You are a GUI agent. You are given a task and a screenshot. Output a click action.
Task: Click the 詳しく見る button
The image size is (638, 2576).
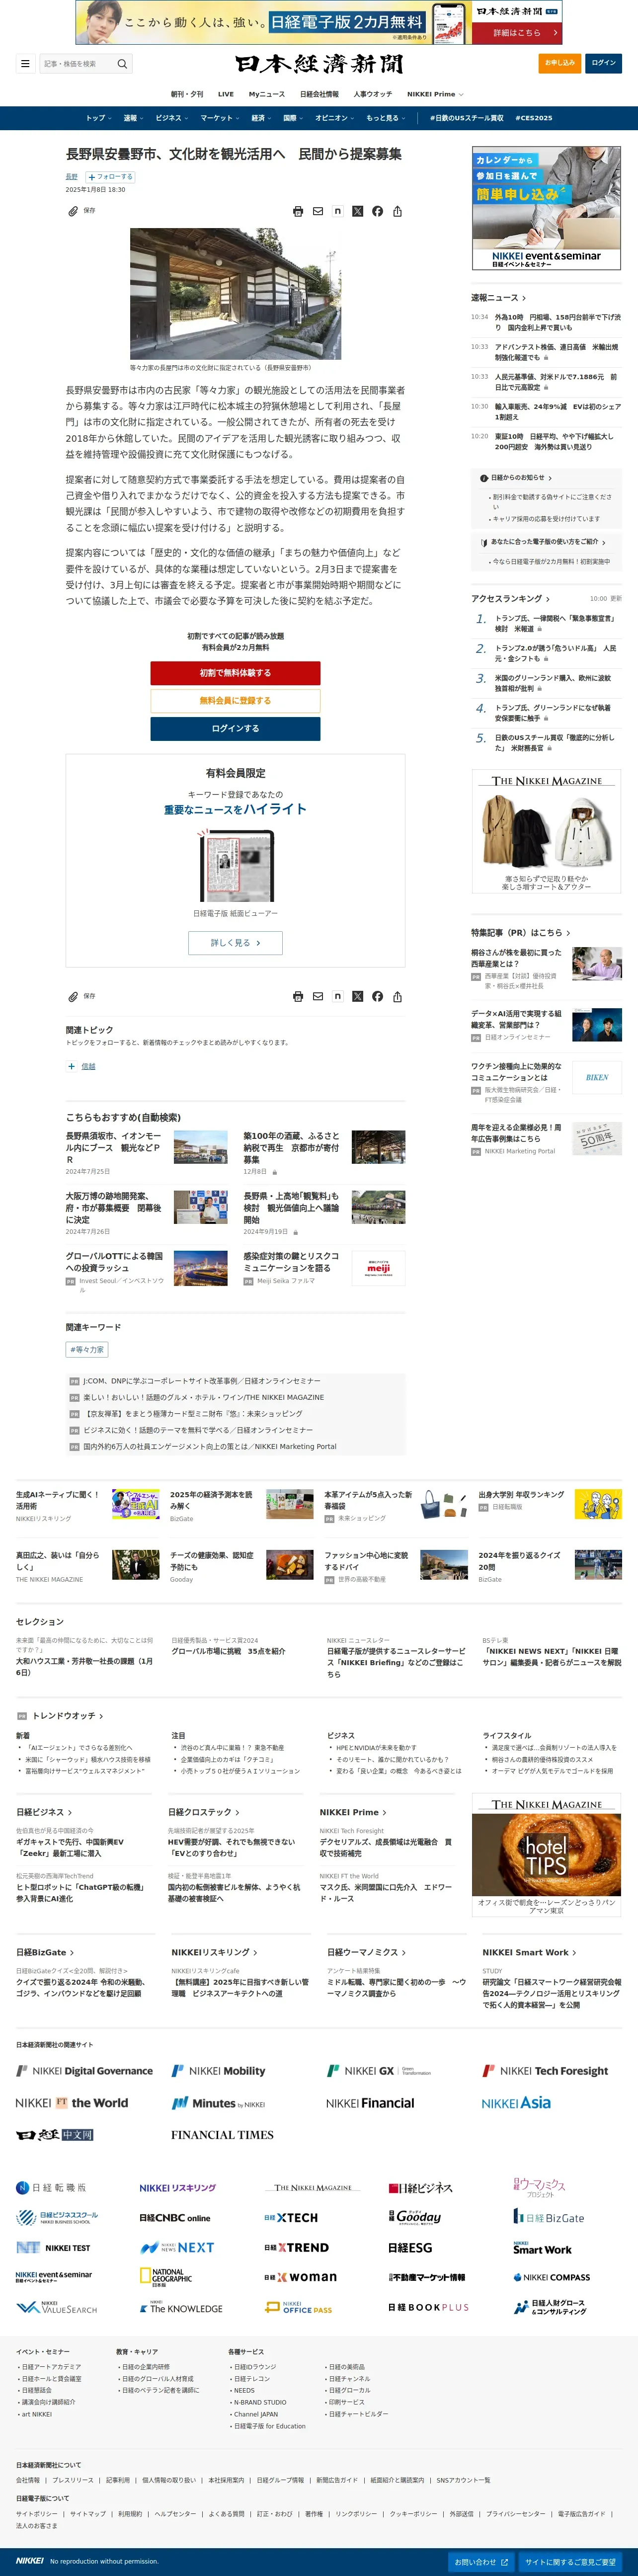coord(235,943)
